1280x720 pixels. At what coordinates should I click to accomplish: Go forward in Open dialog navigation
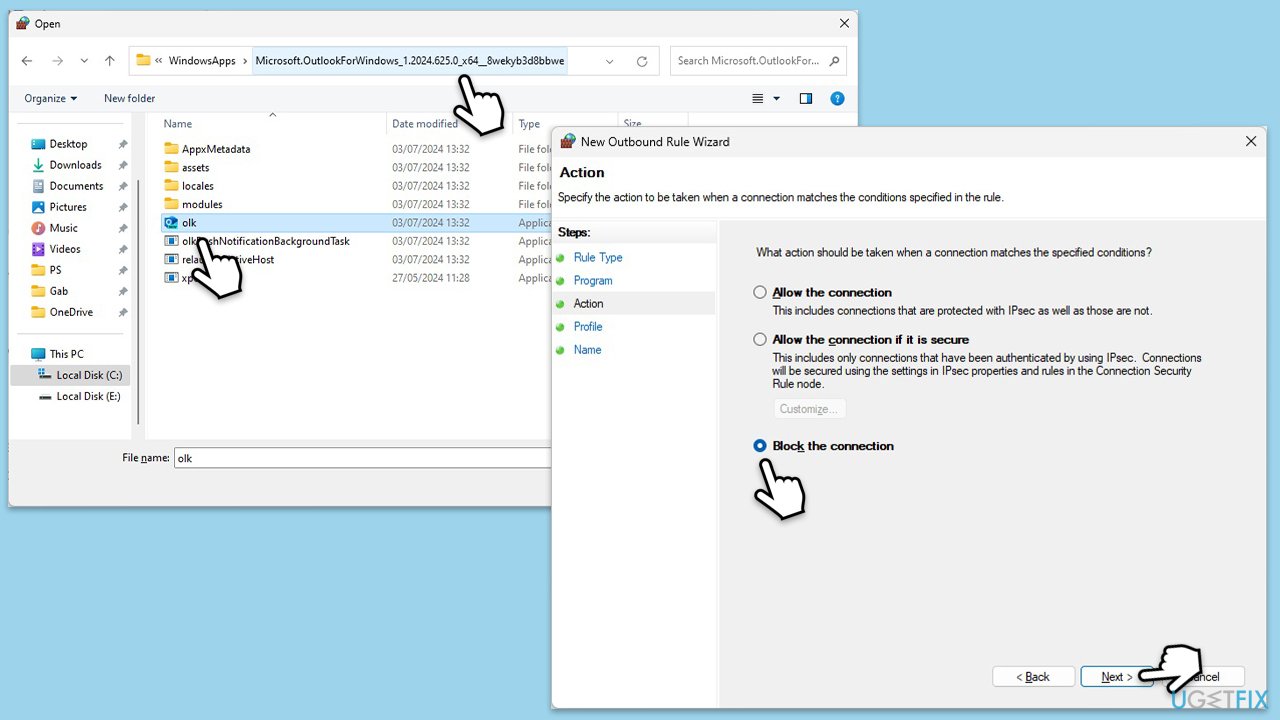coord(56,61)
